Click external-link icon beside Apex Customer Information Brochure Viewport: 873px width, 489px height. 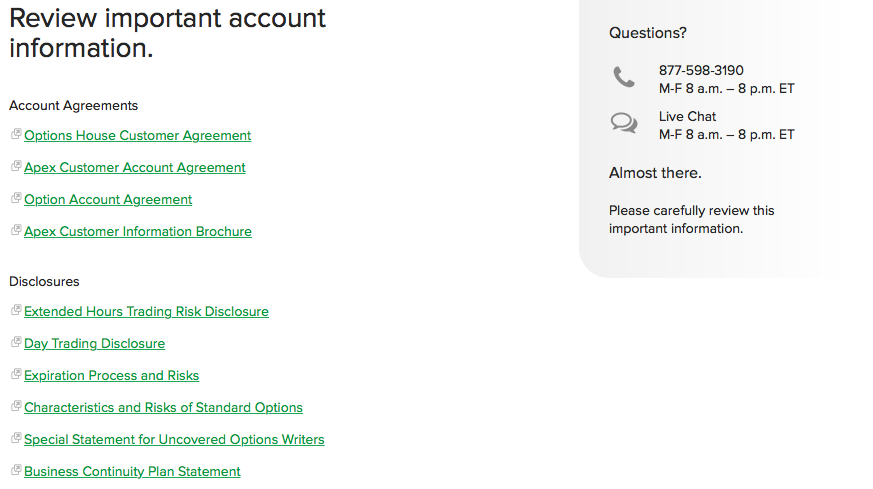(x=16, y=230)
